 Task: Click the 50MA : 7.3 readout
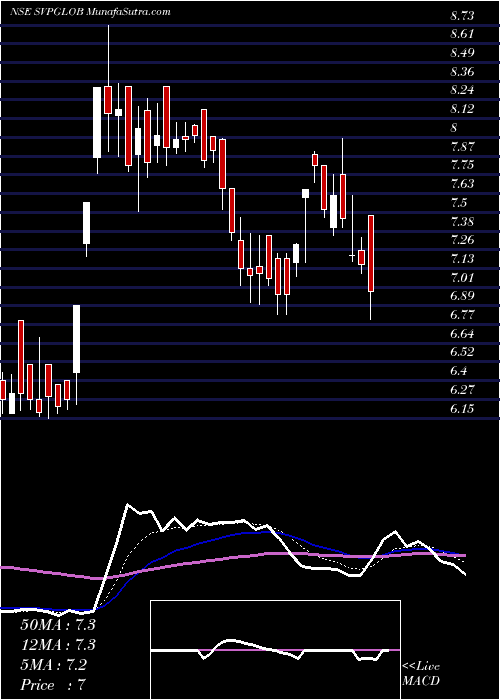tap(58, 625)
